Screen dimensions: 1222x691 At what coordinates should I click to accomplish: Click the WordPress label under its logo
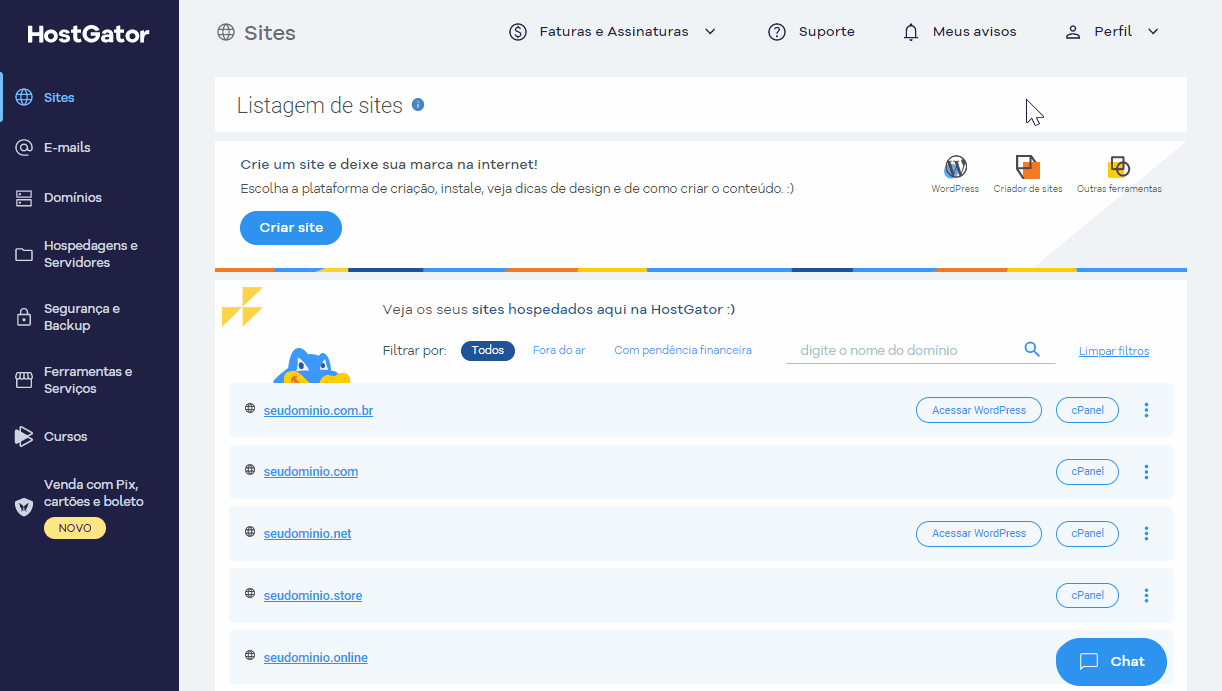click(x=955, y=189)
